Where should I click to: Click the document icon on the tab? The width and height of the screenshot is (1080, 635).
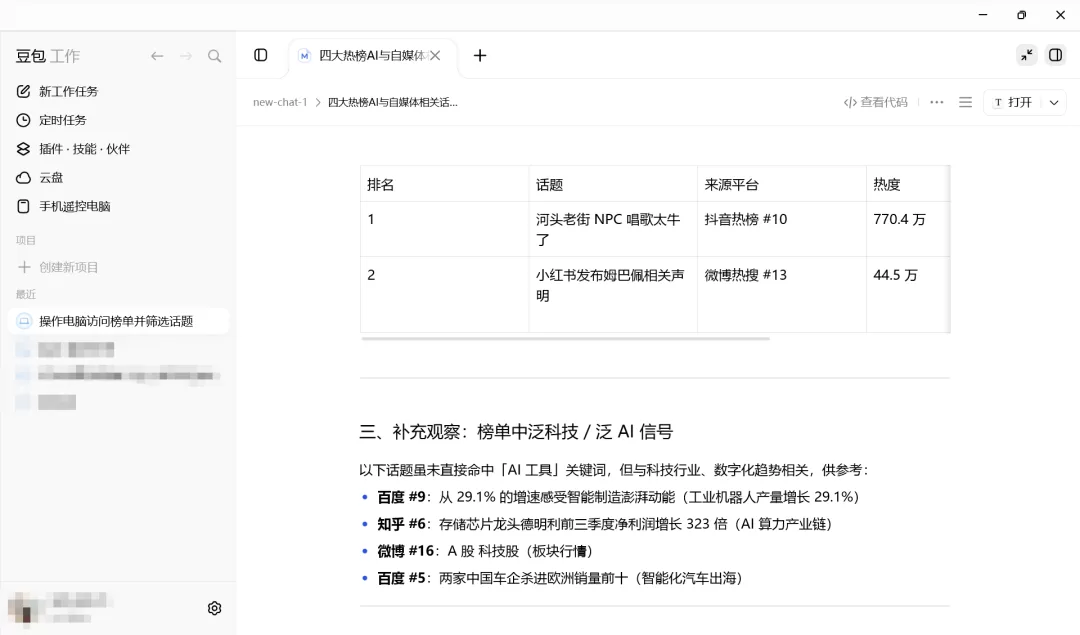pyautogui.click(x=304, y=56)
